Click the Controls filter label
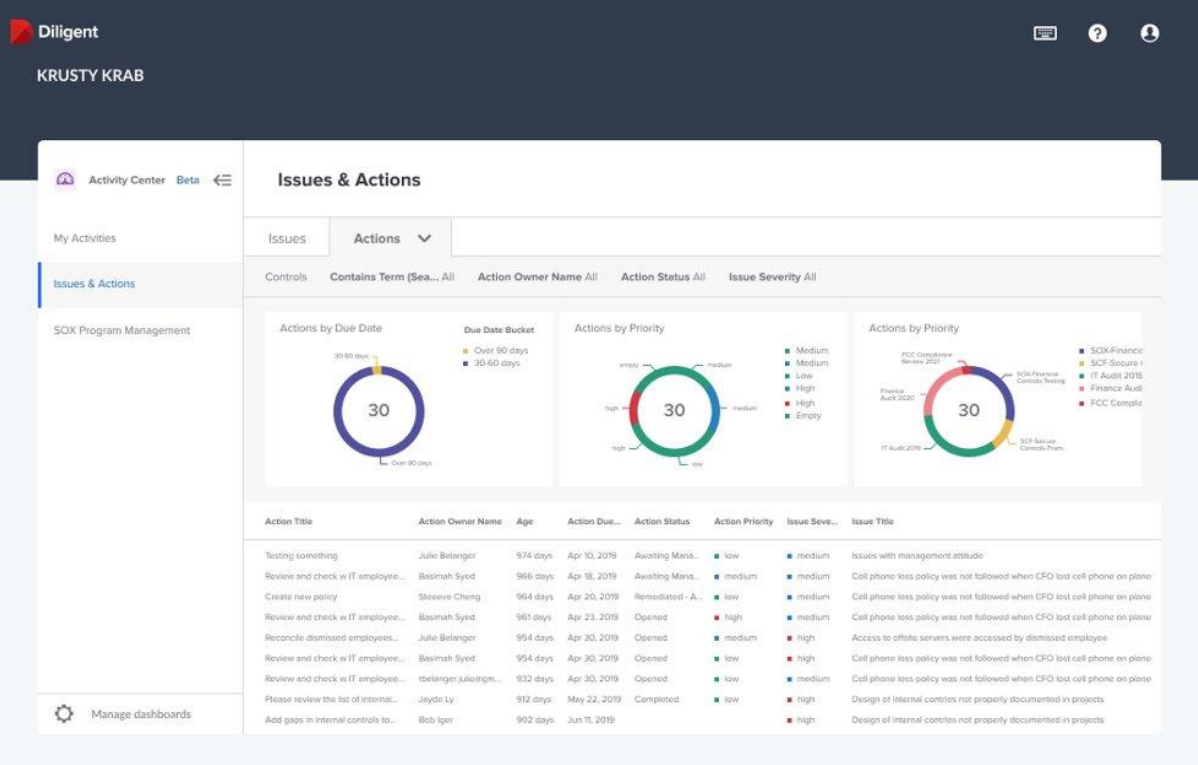1198x765 pixels. click(x=285, y=277)
